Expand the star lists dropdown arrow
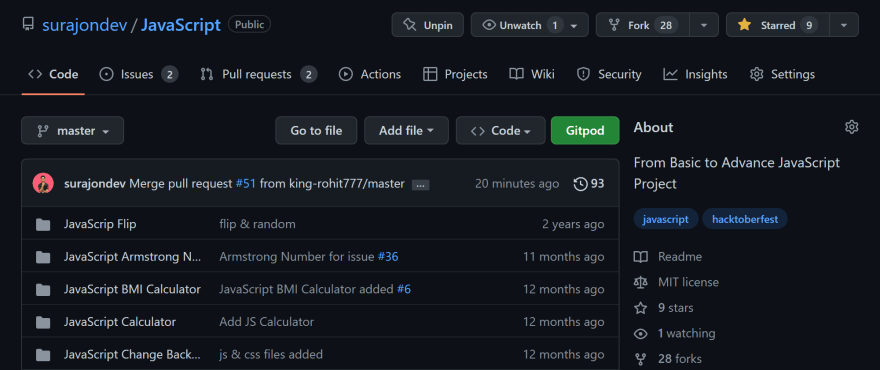This screenshot has width=880, height=370. point(844,25)
